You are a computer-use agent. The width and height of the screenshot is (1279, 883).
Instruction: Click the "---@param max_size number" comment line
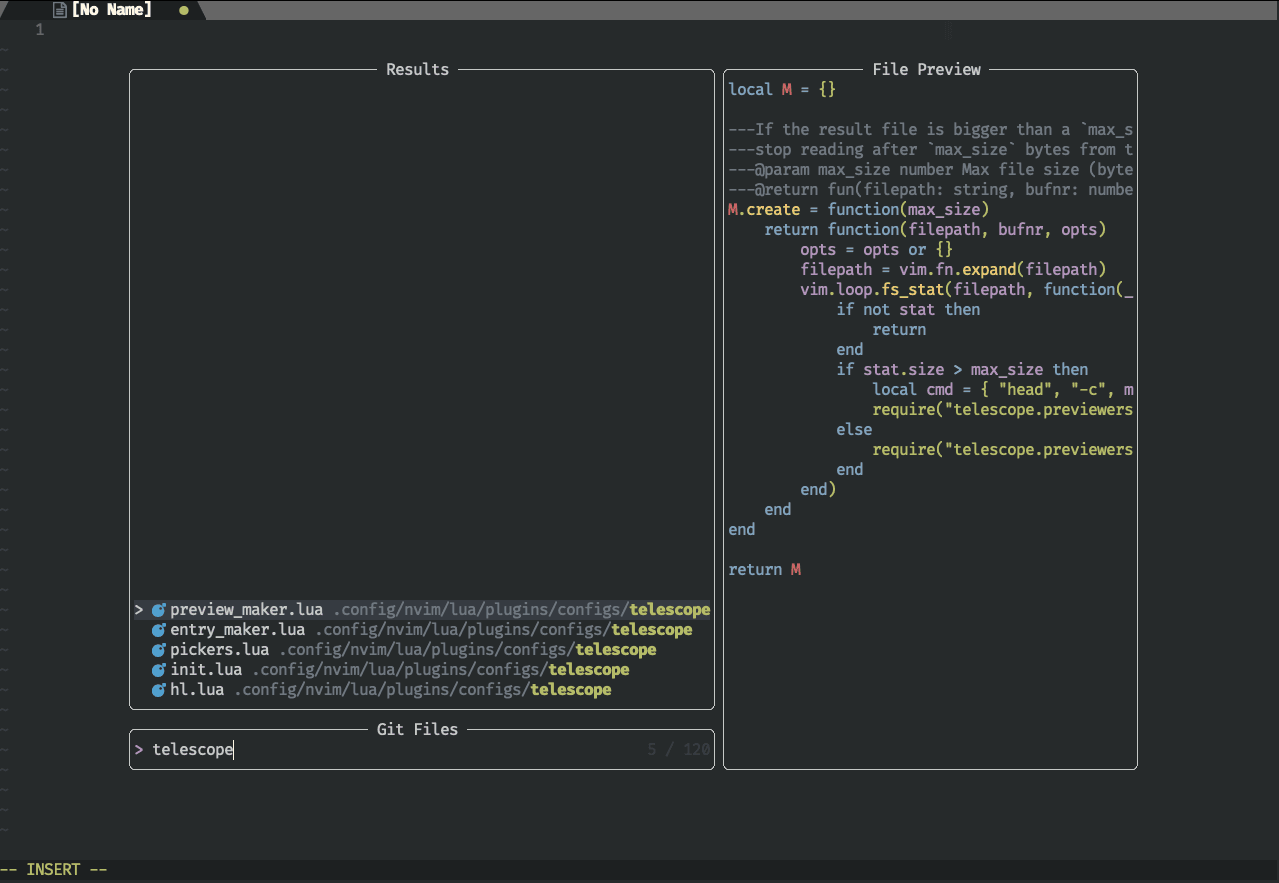pyautogui.click(x=931, y=170)
